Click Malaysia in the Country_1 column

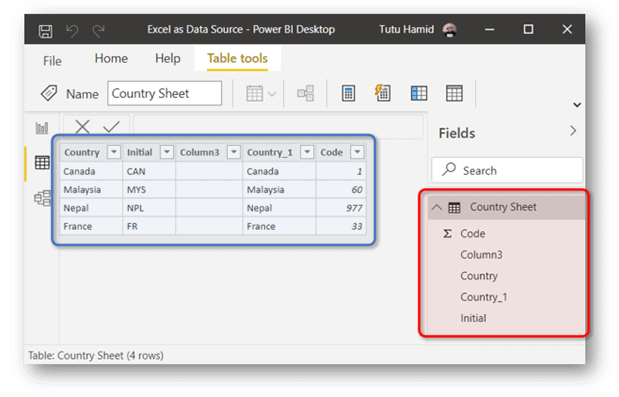click(x=279, y=190)
